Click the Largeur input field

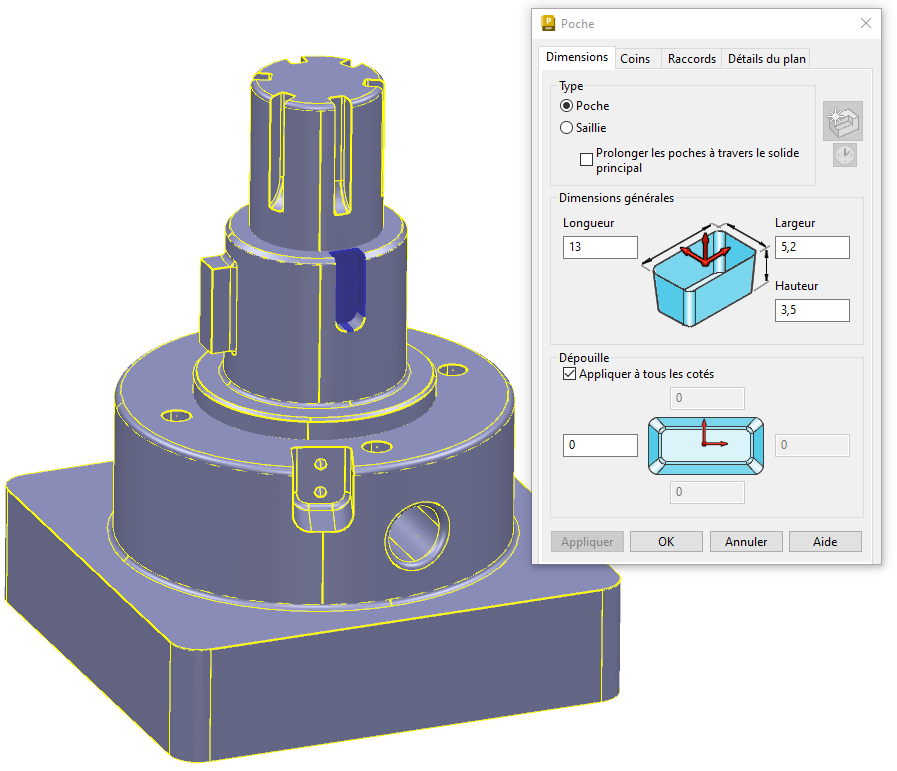[x=812, y=247]
